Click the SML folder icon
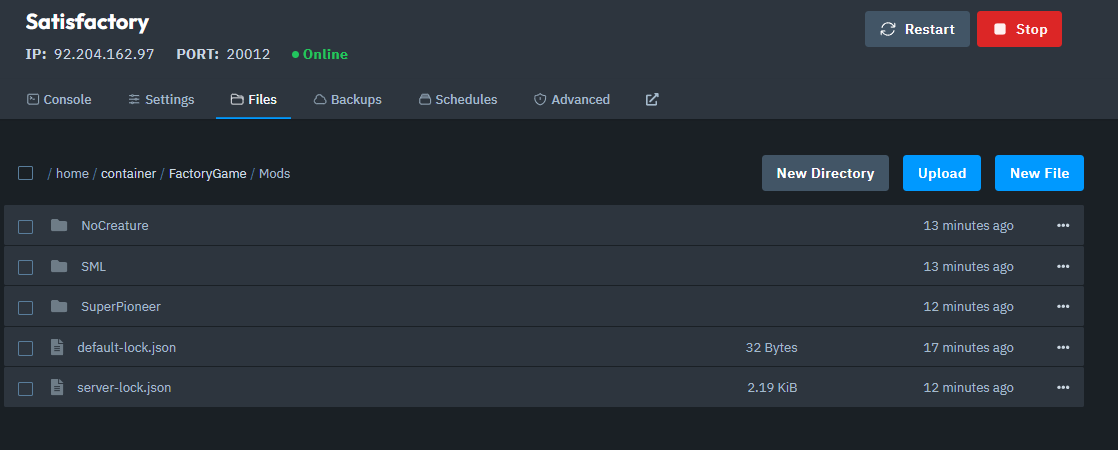 pos(59,266)
